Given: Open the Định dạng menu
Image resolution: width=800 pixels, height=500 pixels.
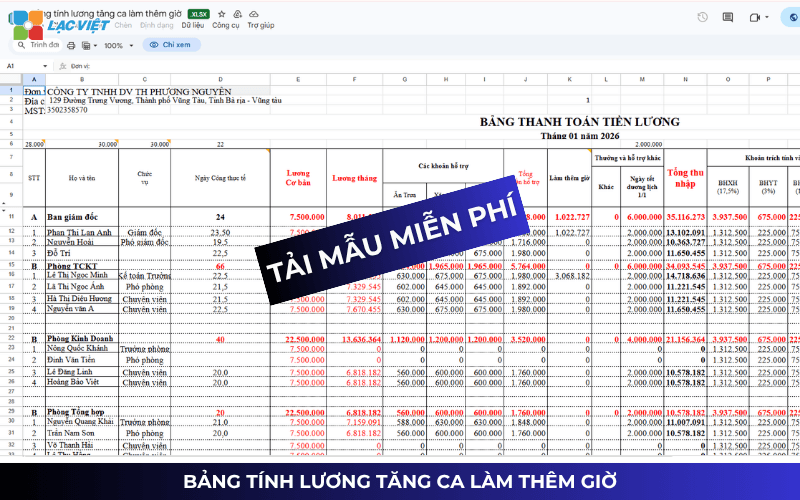Looking at the screenshot, I should (x=157, y=25).
